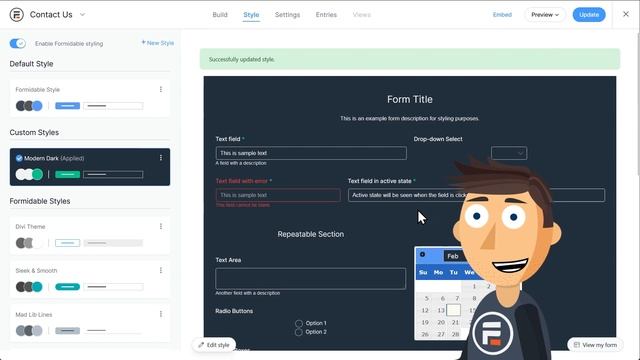Open the Views tab
The height and width of the screenshot is (360, 640).
(x=361, y=15)
